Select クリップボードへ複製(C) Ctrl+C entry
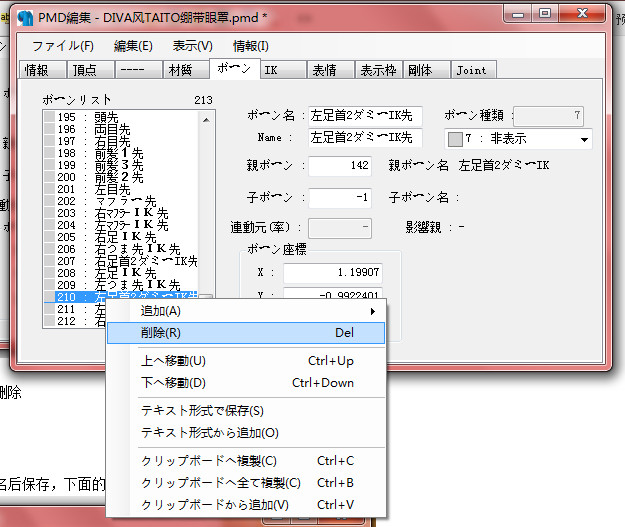The image size is (625, 527). tap(246, 461)
